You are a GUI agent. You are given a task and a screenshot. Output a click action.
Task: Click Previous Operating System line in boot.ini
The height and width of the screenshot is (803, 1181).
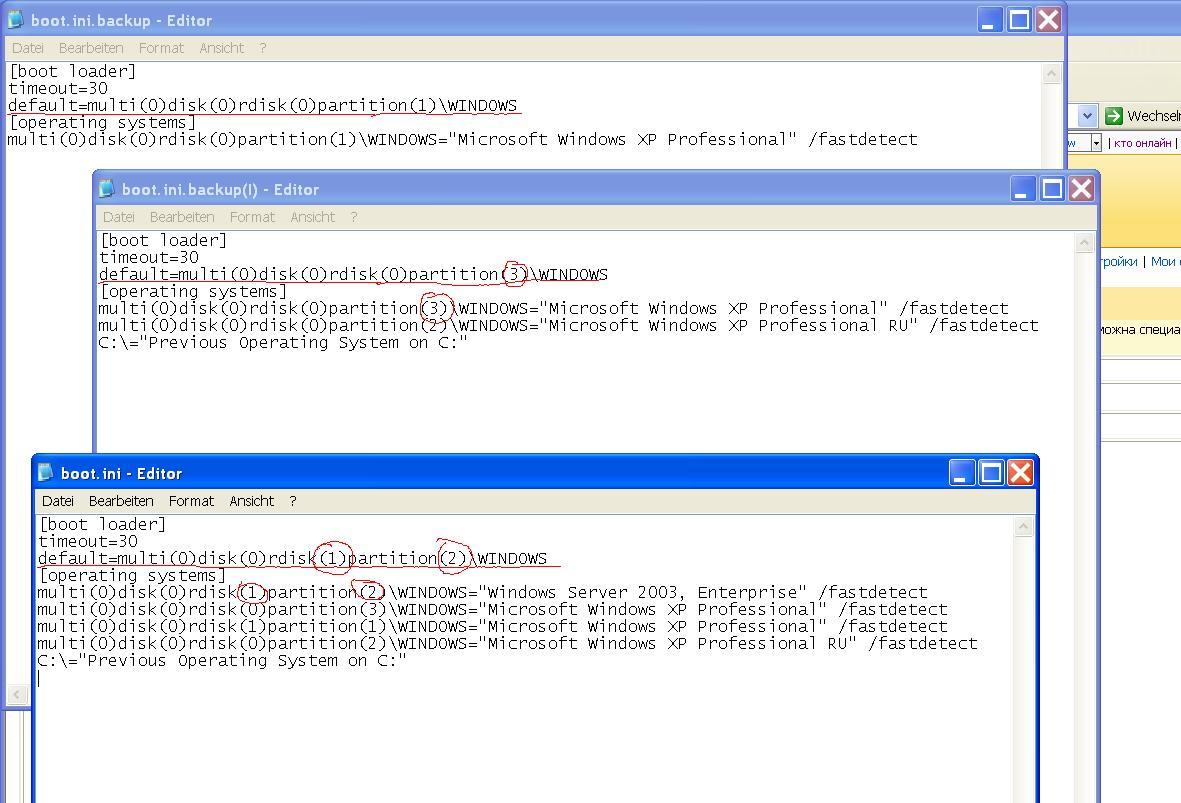[222, 661]
